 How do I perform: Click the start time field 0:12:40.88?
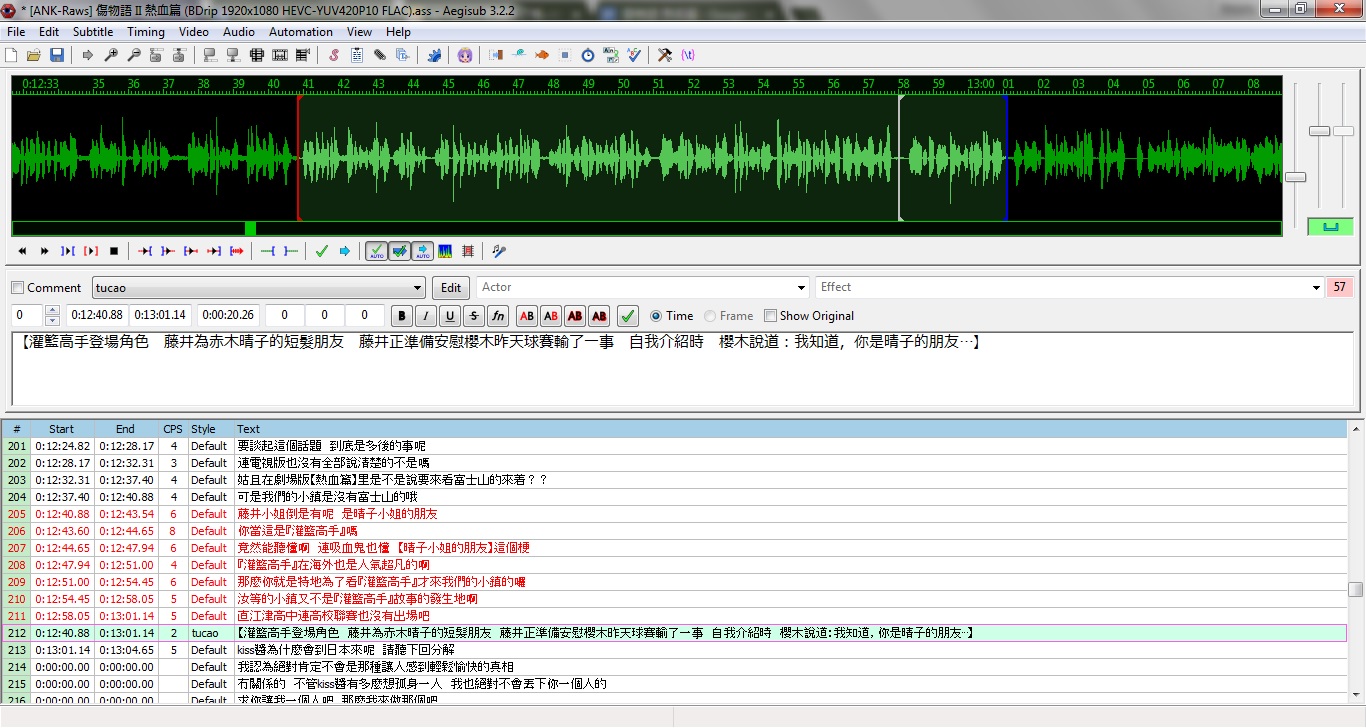click(x=97, y=316)
